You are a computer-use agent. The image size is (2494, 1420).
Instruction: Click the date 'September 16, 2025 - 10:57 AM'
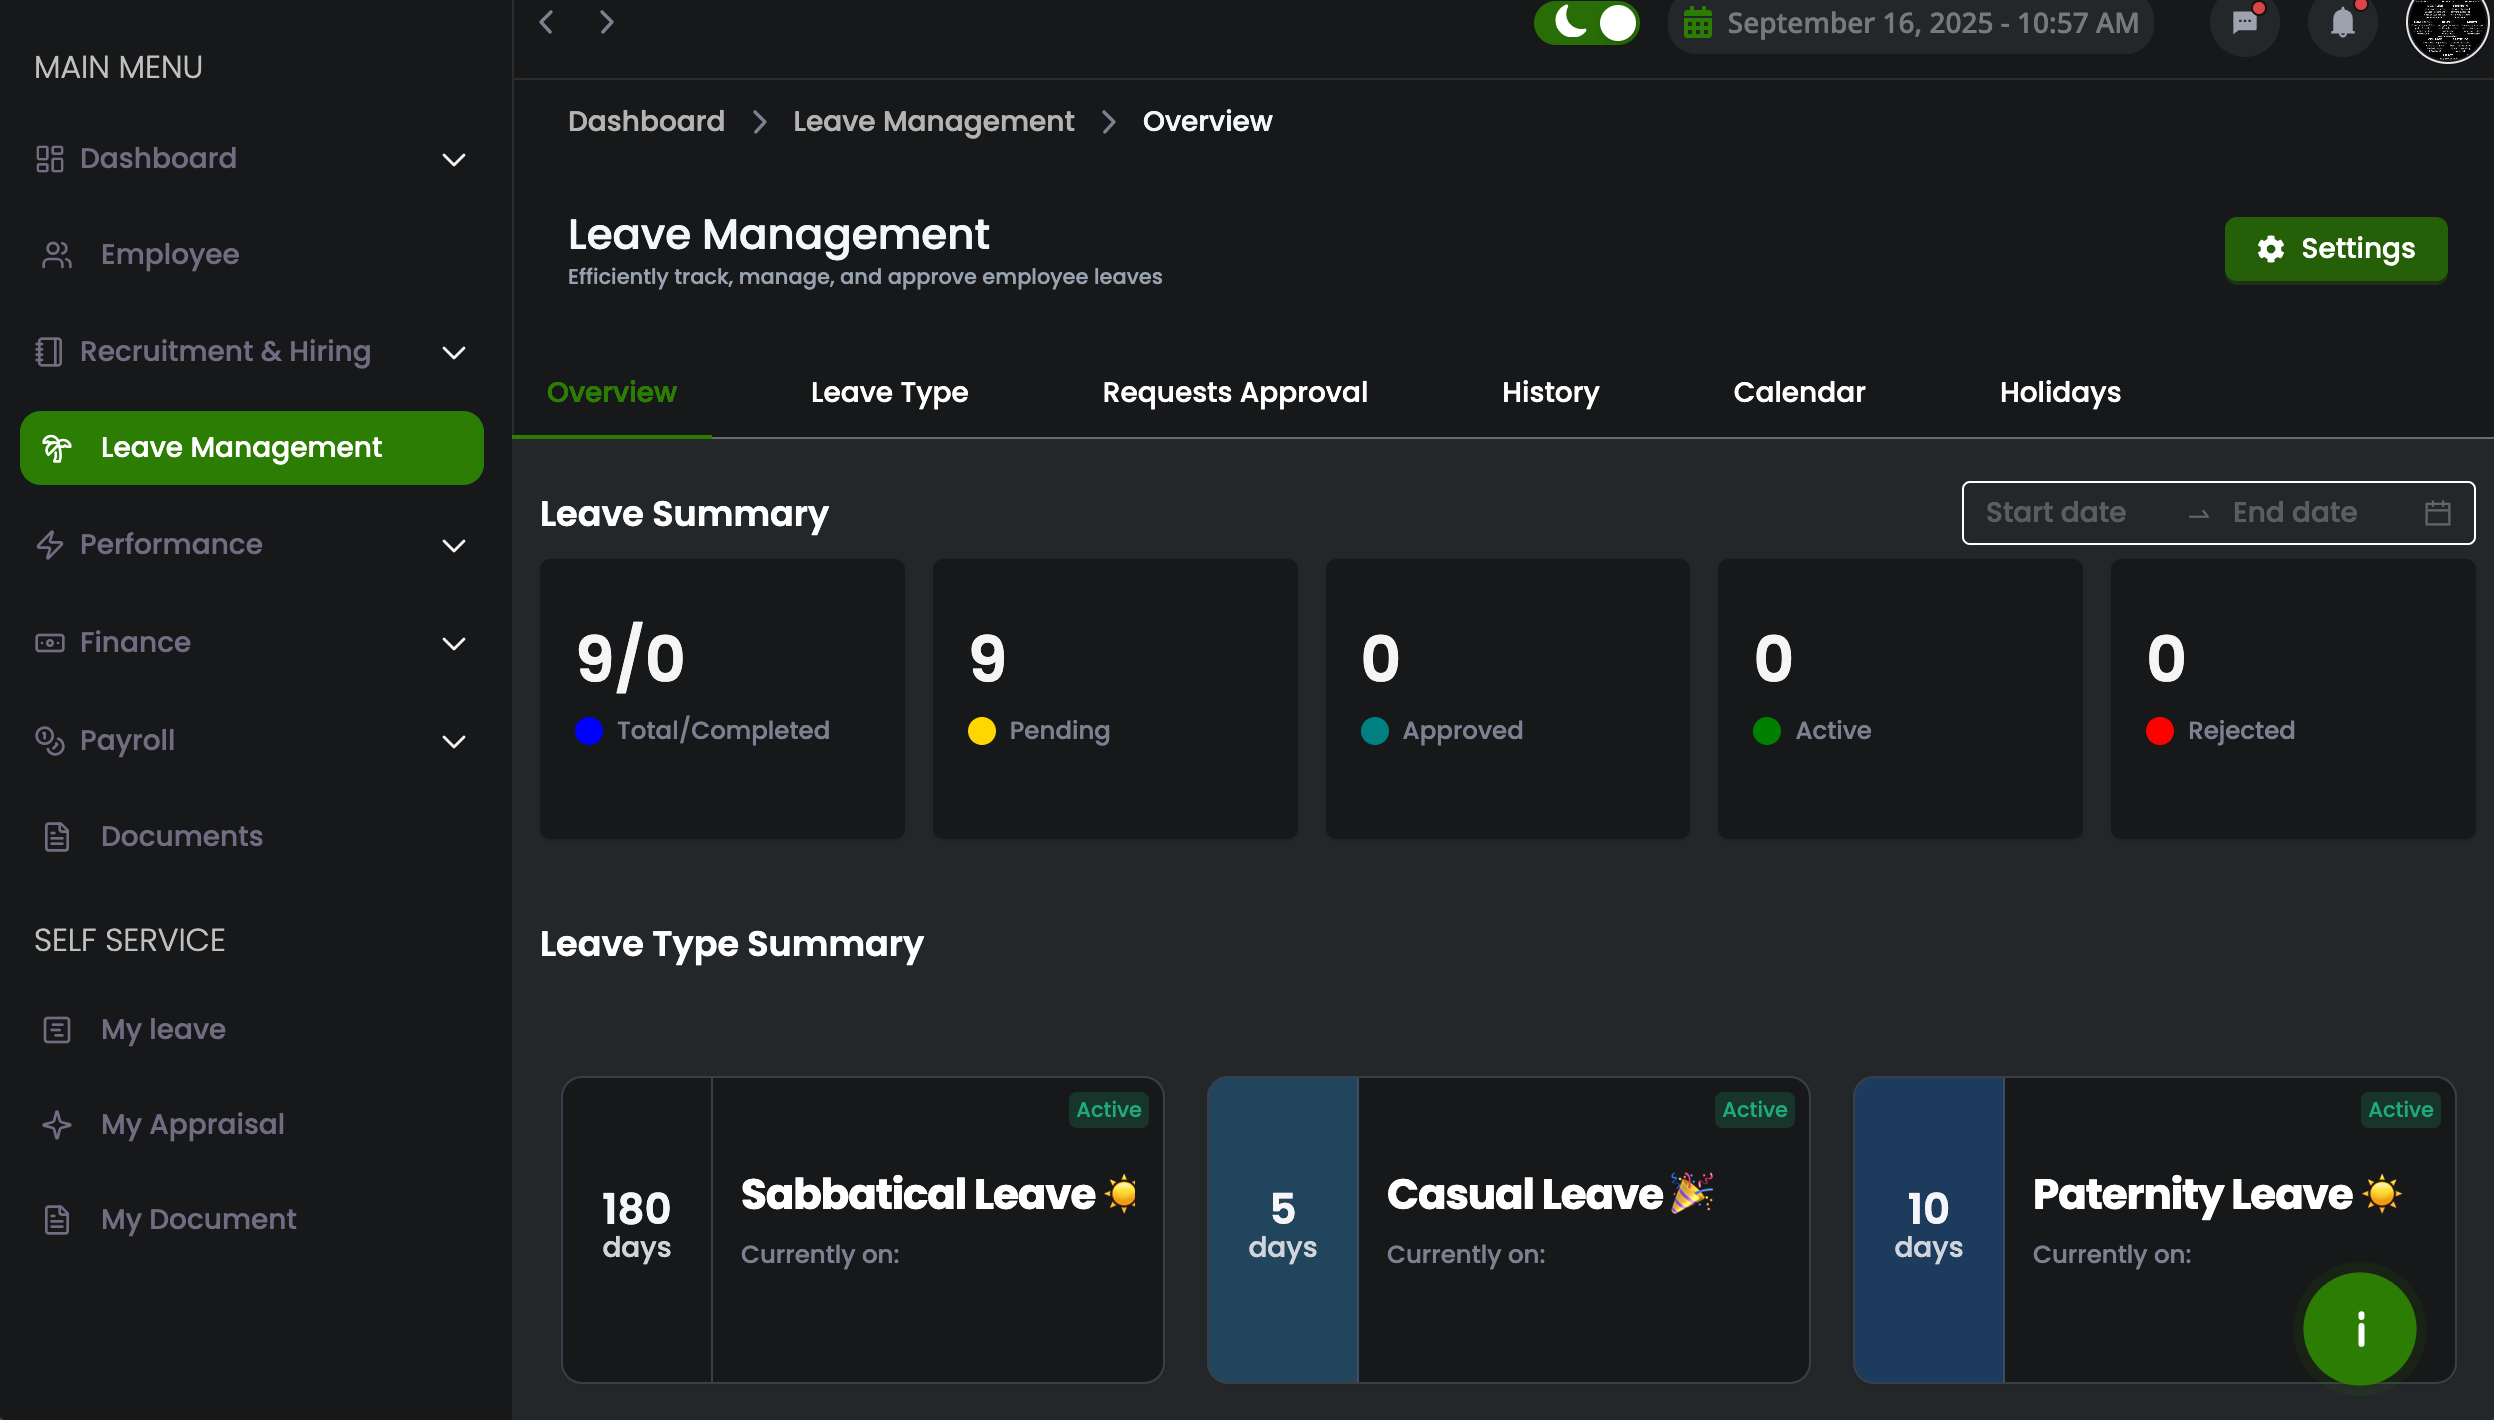(x=1933, y=23)
